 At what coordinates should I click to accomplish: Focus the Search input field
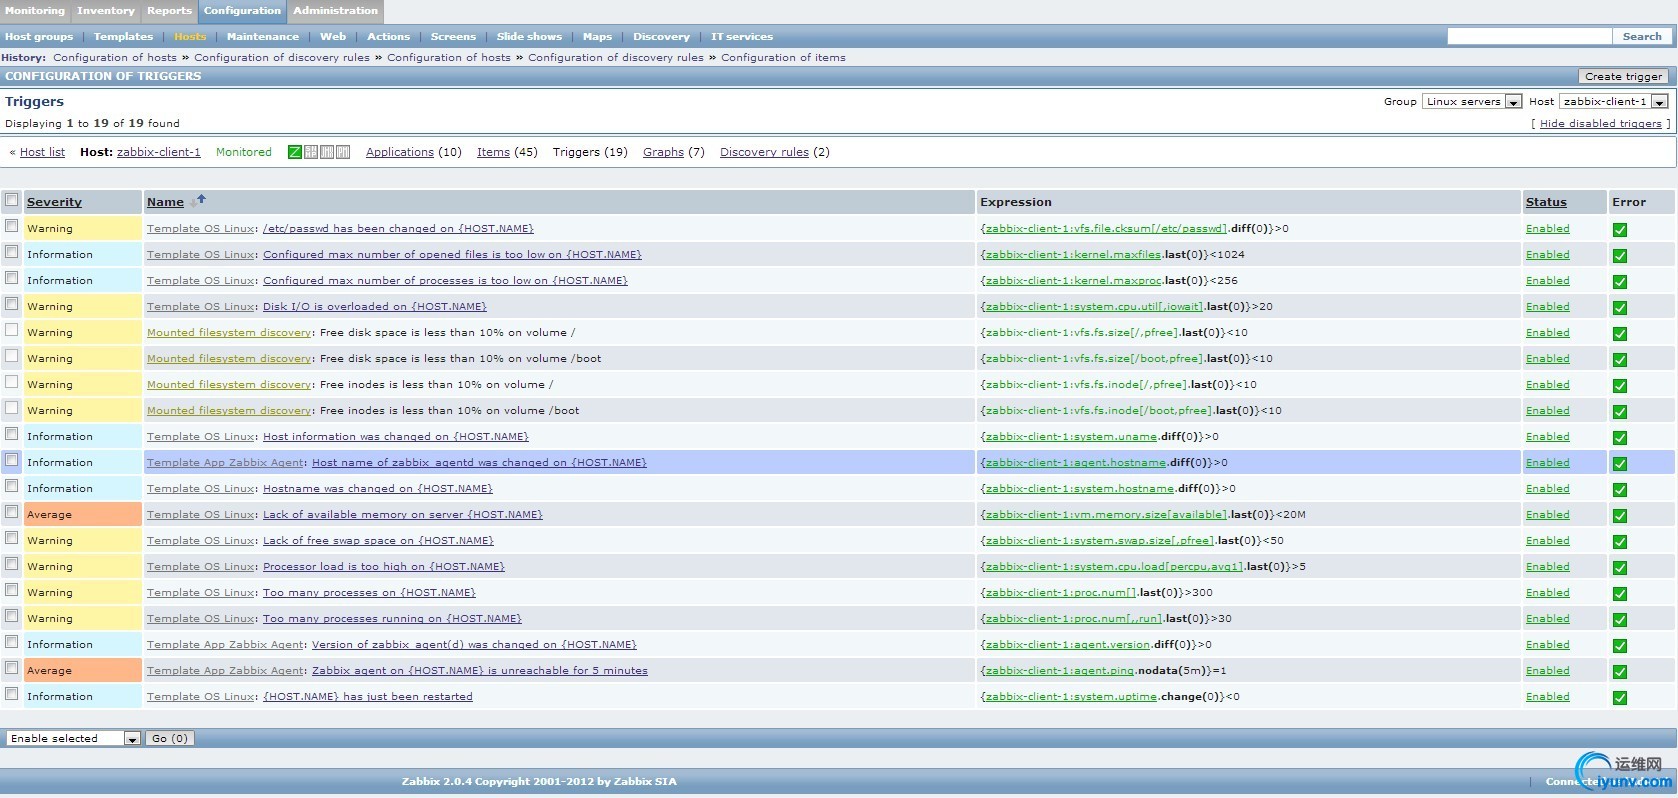point(1529,36)
